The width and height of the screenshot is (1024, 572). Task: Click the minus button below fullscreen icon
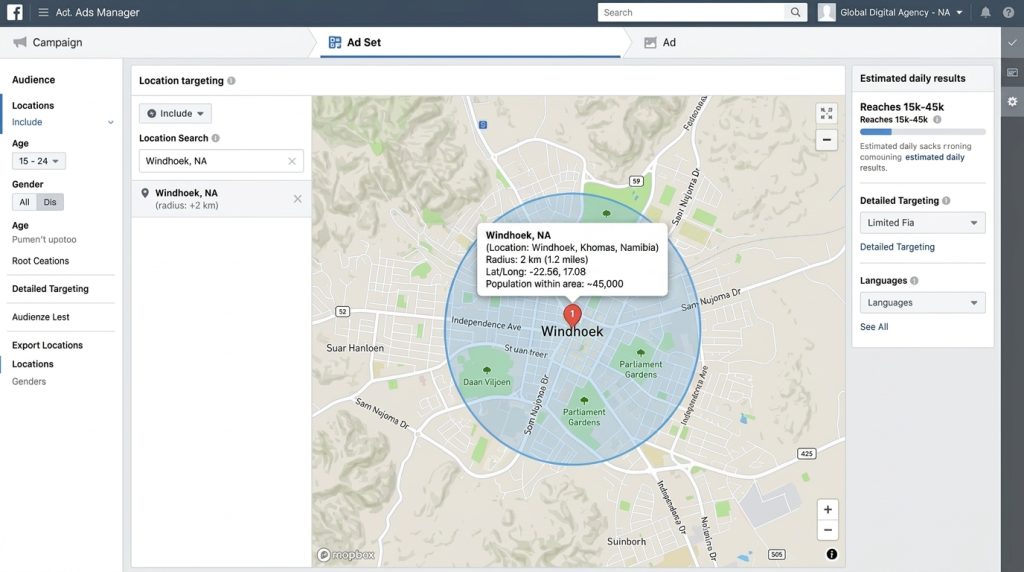(x=827, y=140)
